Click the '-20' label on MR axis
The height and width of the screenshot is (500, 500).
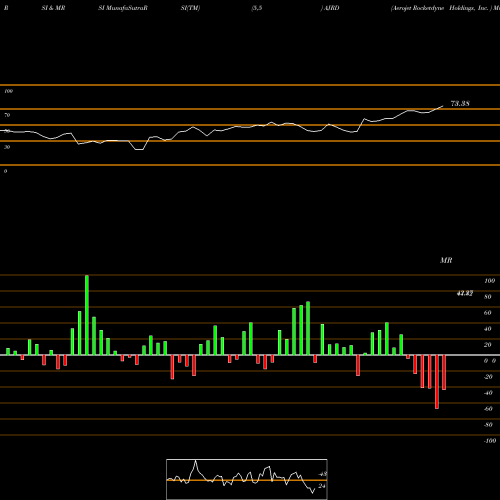(488, 377)
